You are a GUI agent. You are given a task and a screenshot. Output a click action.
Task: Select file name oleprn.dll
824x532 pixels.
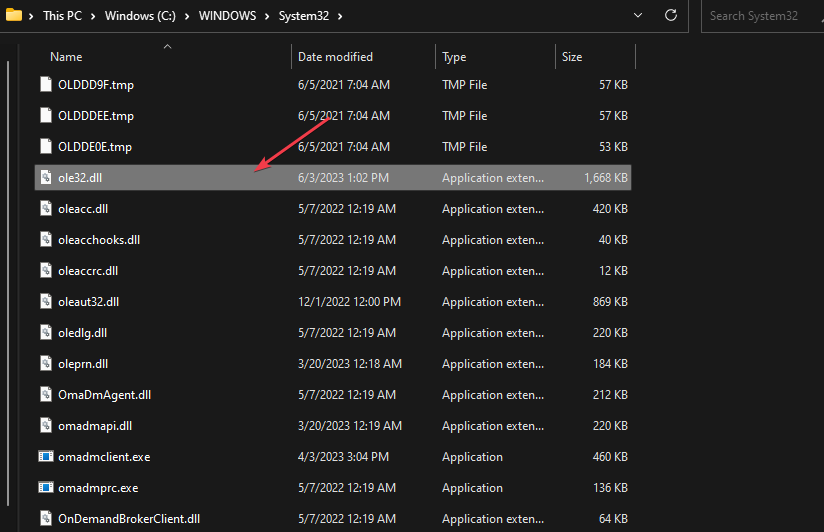[x=83, y=364]
